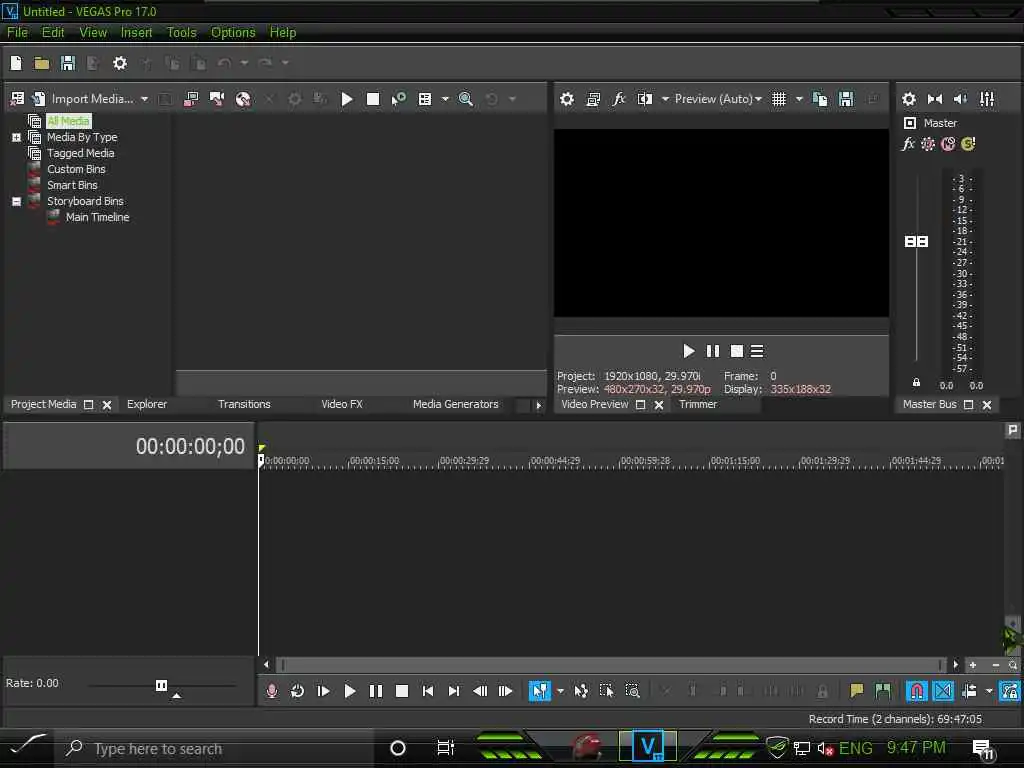Expand Media By Type tree node
This screenshot has width=1024, height=768.
pos(16,137)
